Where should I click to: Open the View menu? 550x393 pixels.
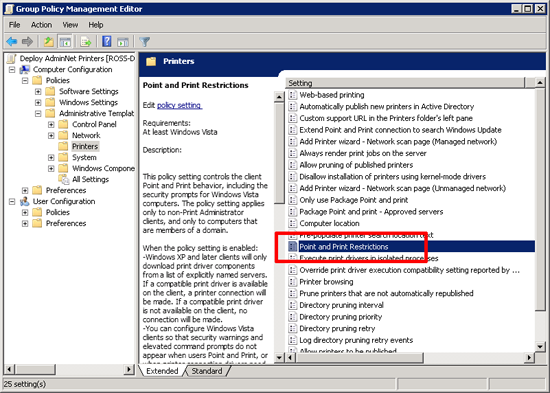coord(70,25)
